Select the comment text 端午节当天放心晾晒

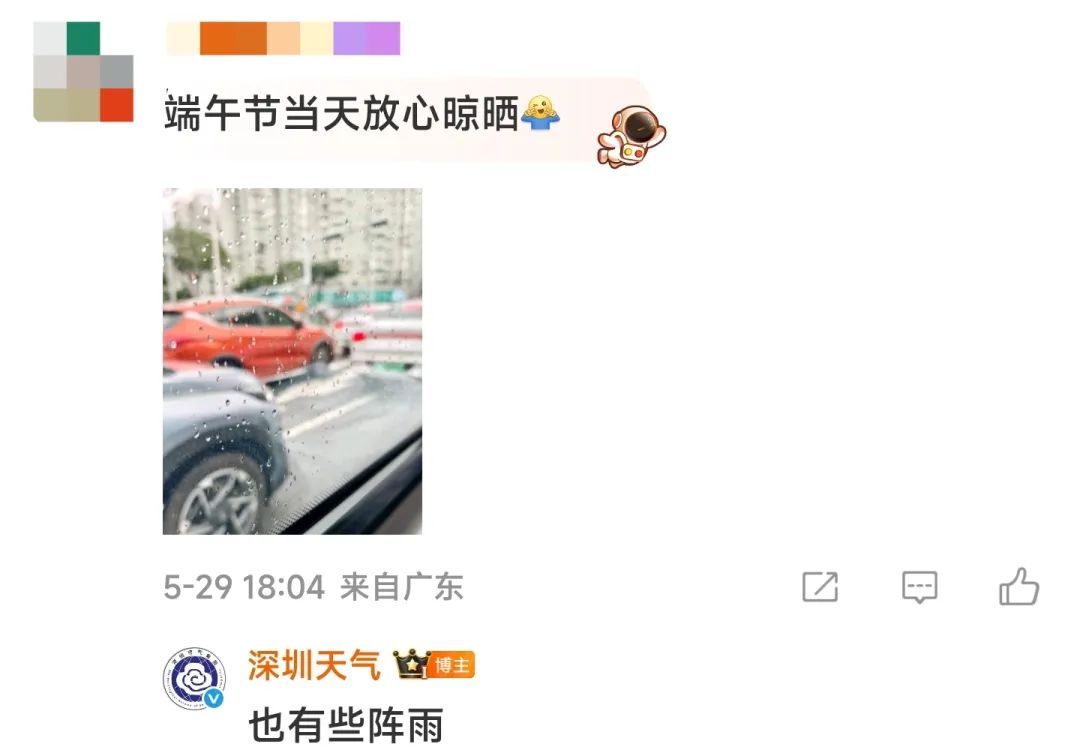tap(342, 114)
